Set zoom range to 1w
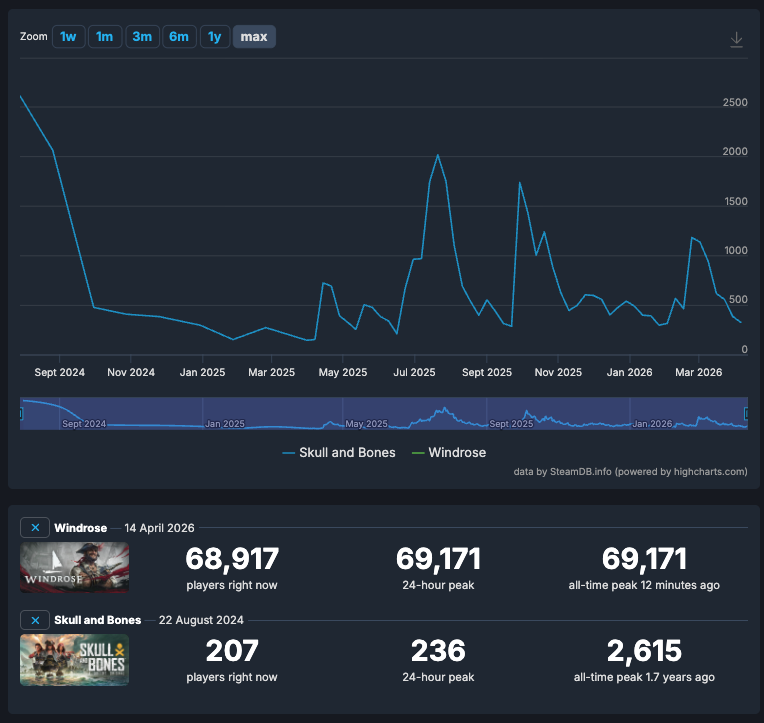 (x=68, y=37)
